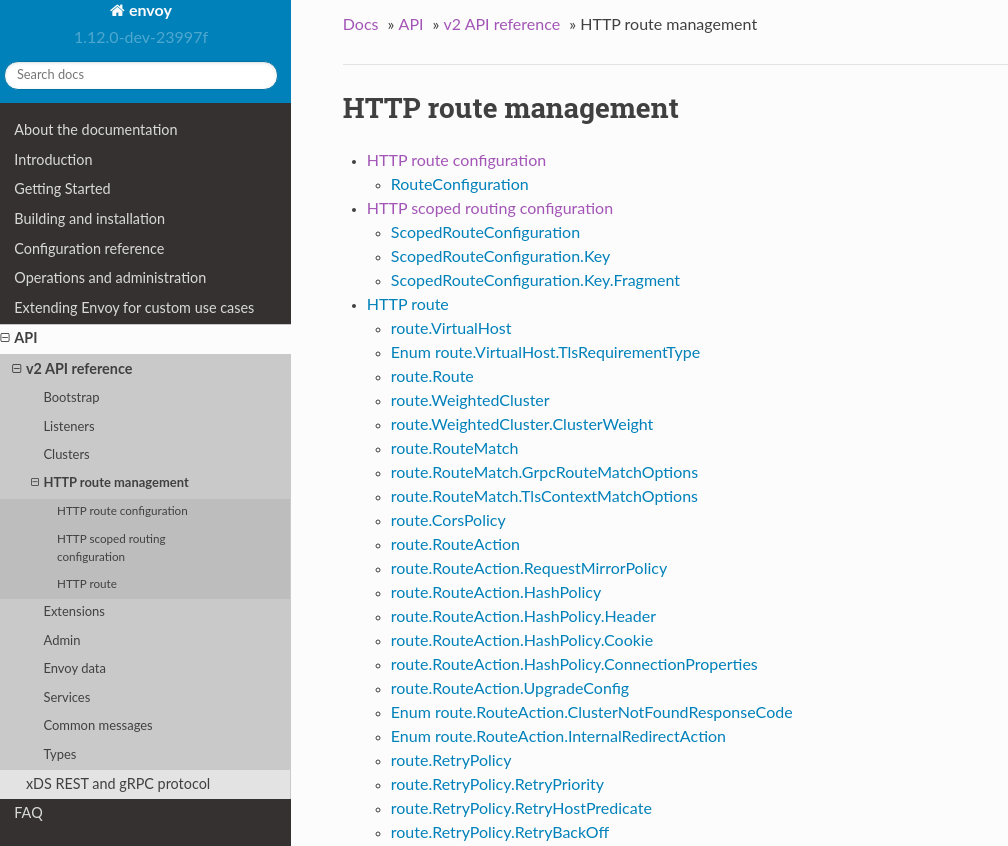This screenshot has width=1008, height=846.
Task: Click the envoy home icon
Action: tap(117, 10)
